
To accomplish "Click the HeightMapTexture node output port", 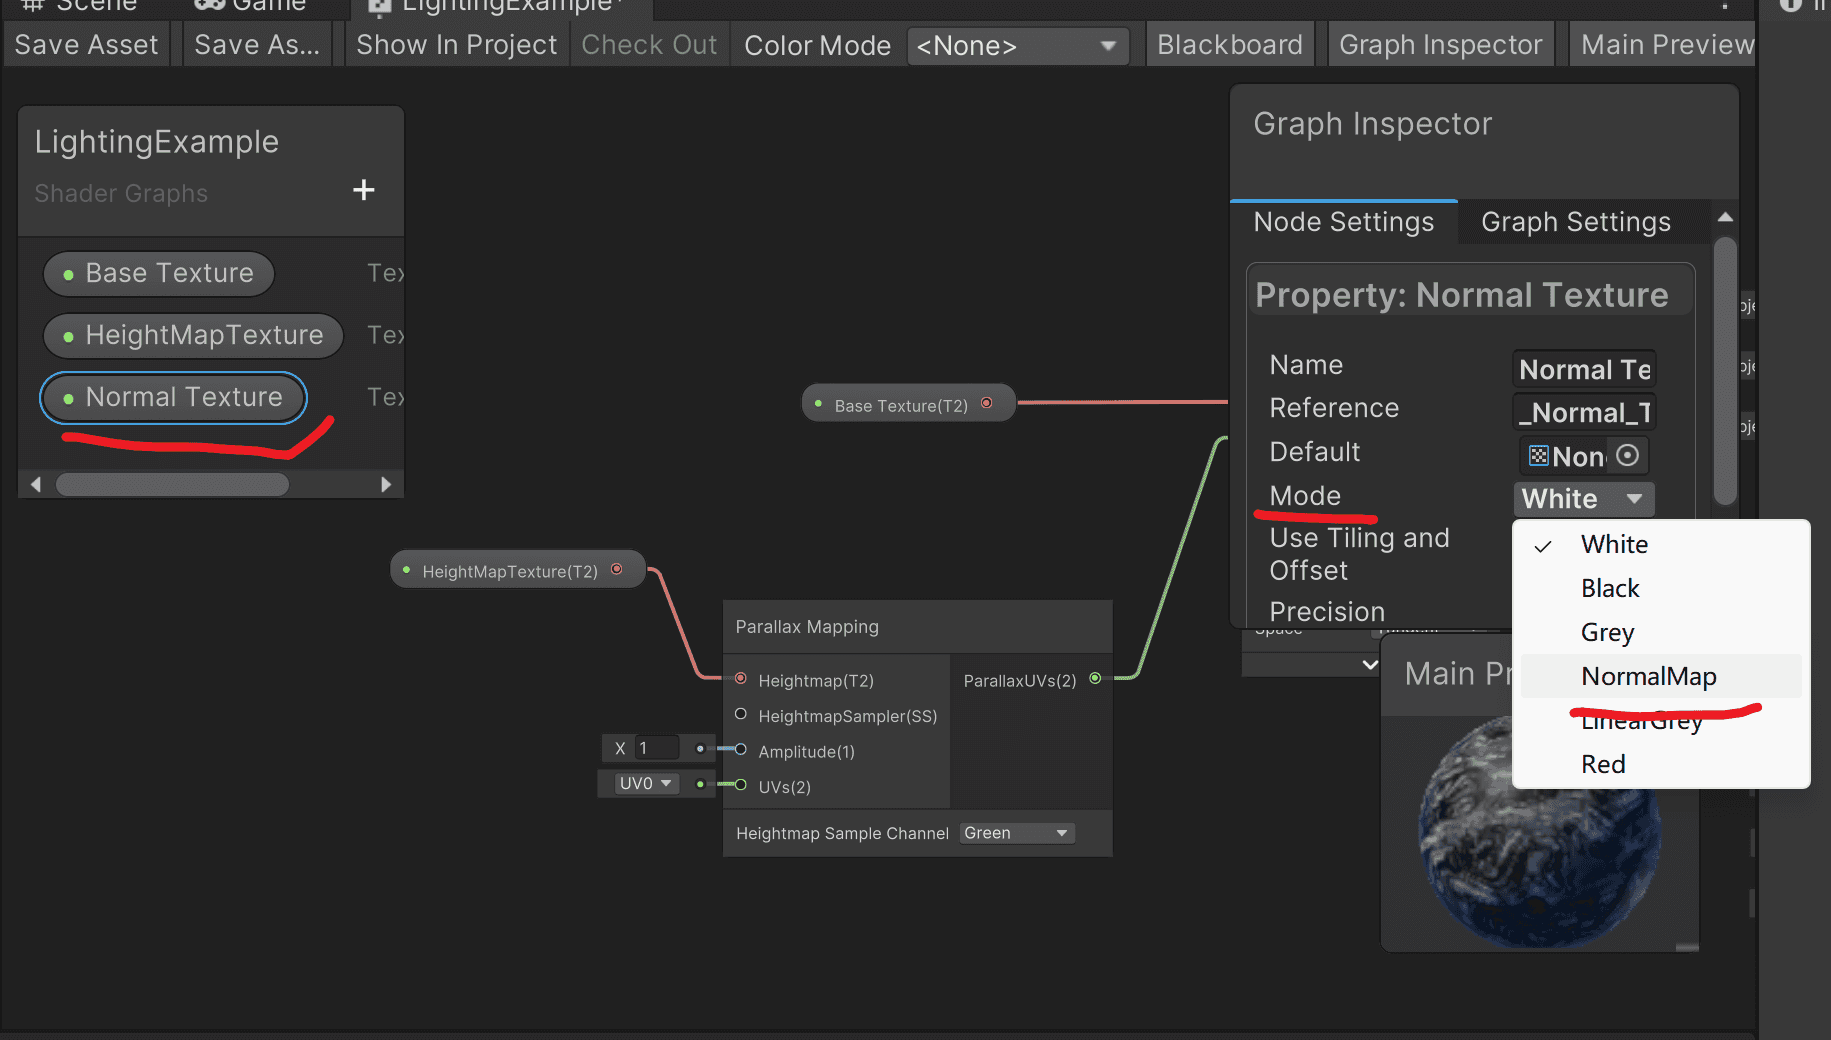I will click(617, 569).
